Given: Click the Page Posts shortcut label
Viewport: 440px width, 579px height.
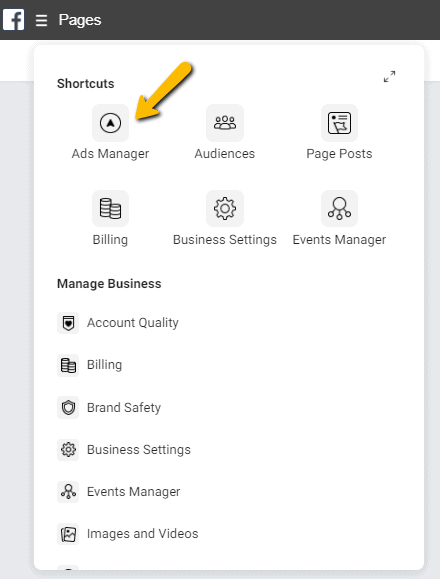Looking at the screenshot, I should (339, 154).
